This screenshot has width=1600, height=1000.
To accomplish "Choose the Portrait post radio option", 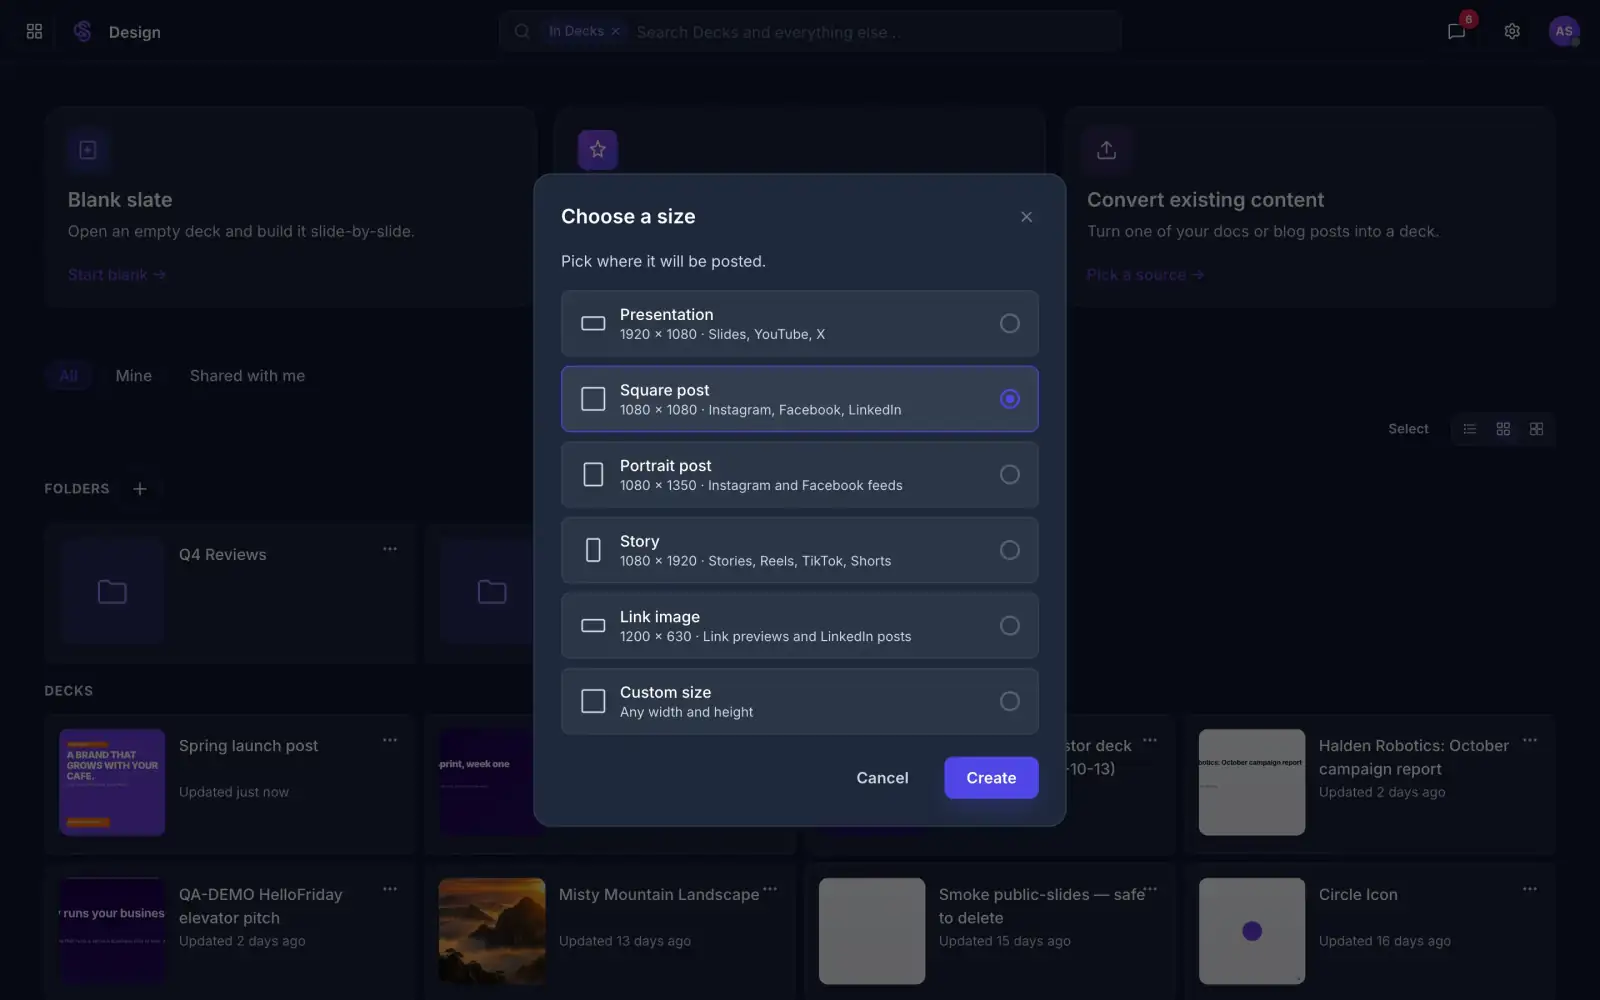I will (x=1010, y=474).
